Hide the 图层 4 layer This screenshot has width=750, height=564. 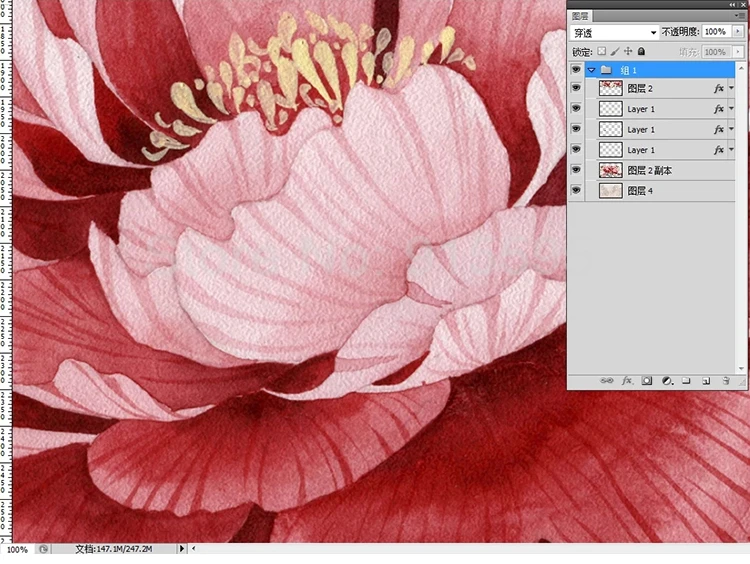576,190
